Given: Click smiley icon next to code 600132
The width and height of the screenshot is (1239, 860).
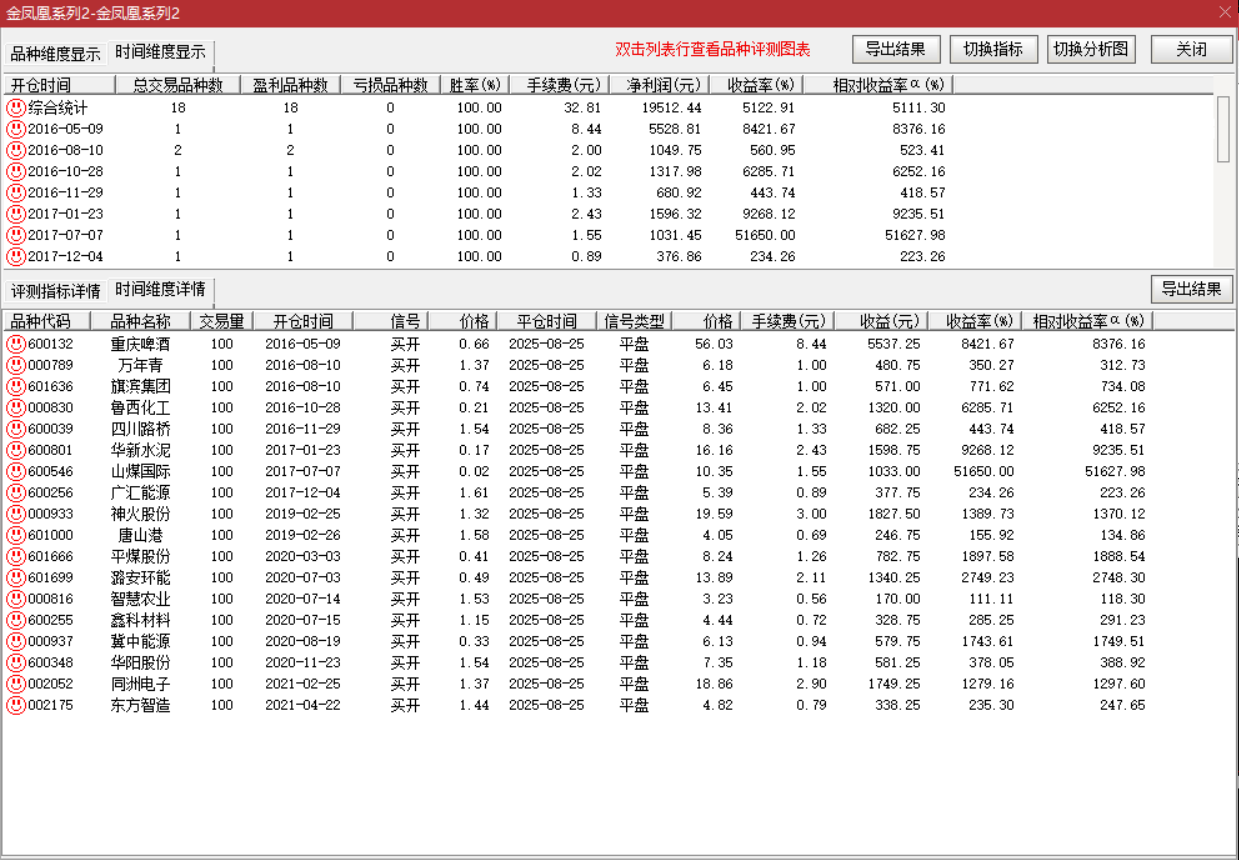Looking at the screenshot, I should pyautogui.click(x=16, y=343).
